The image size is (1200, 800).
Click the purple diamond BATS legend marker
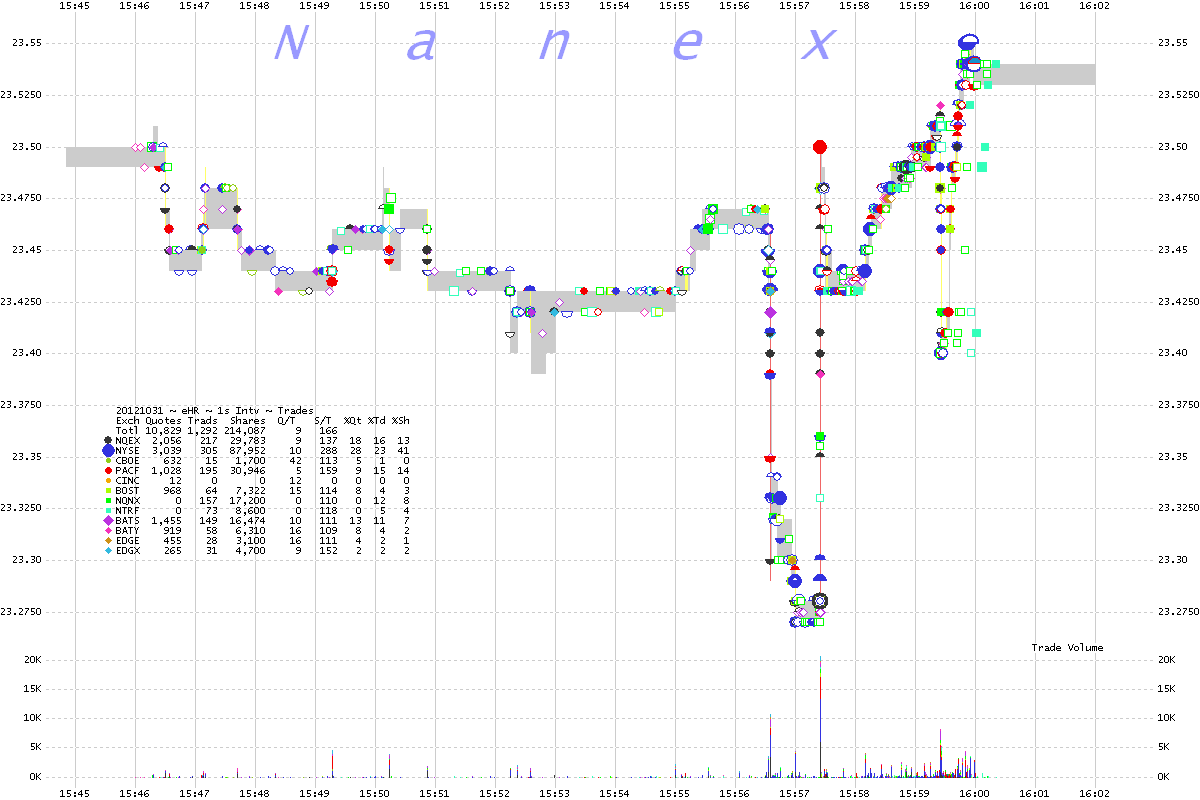[108, 520]
